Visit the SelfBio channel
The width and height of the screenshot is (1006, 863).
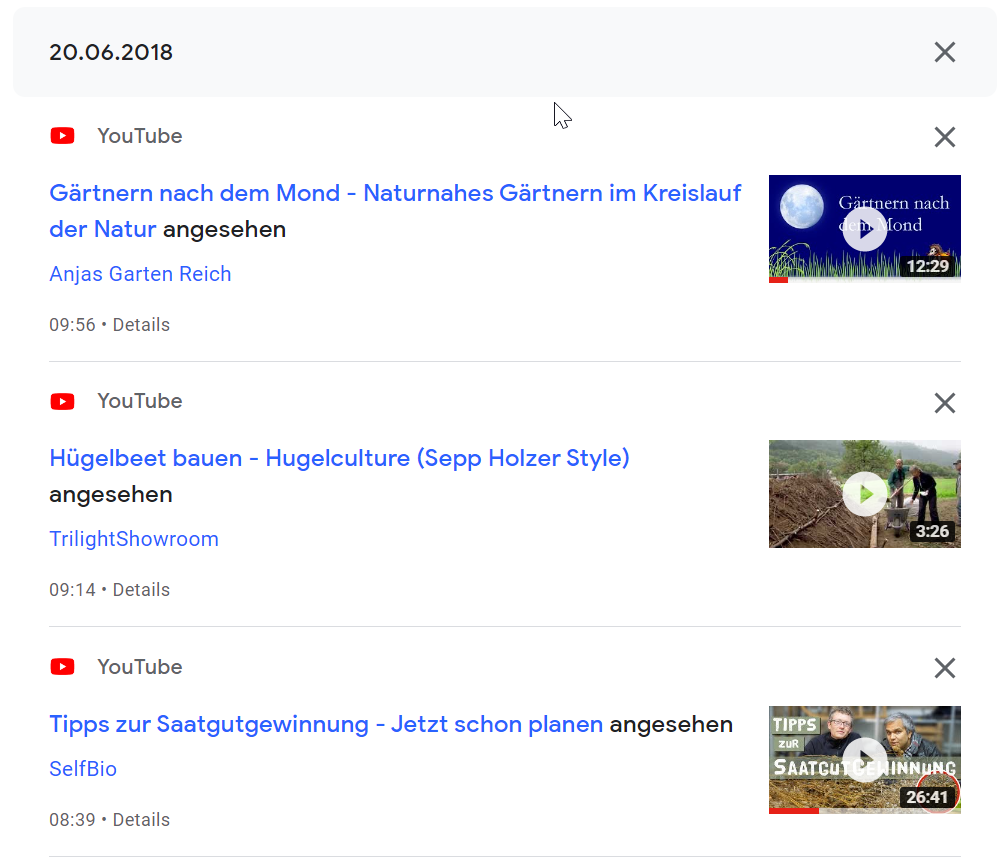tap(83, 769)
